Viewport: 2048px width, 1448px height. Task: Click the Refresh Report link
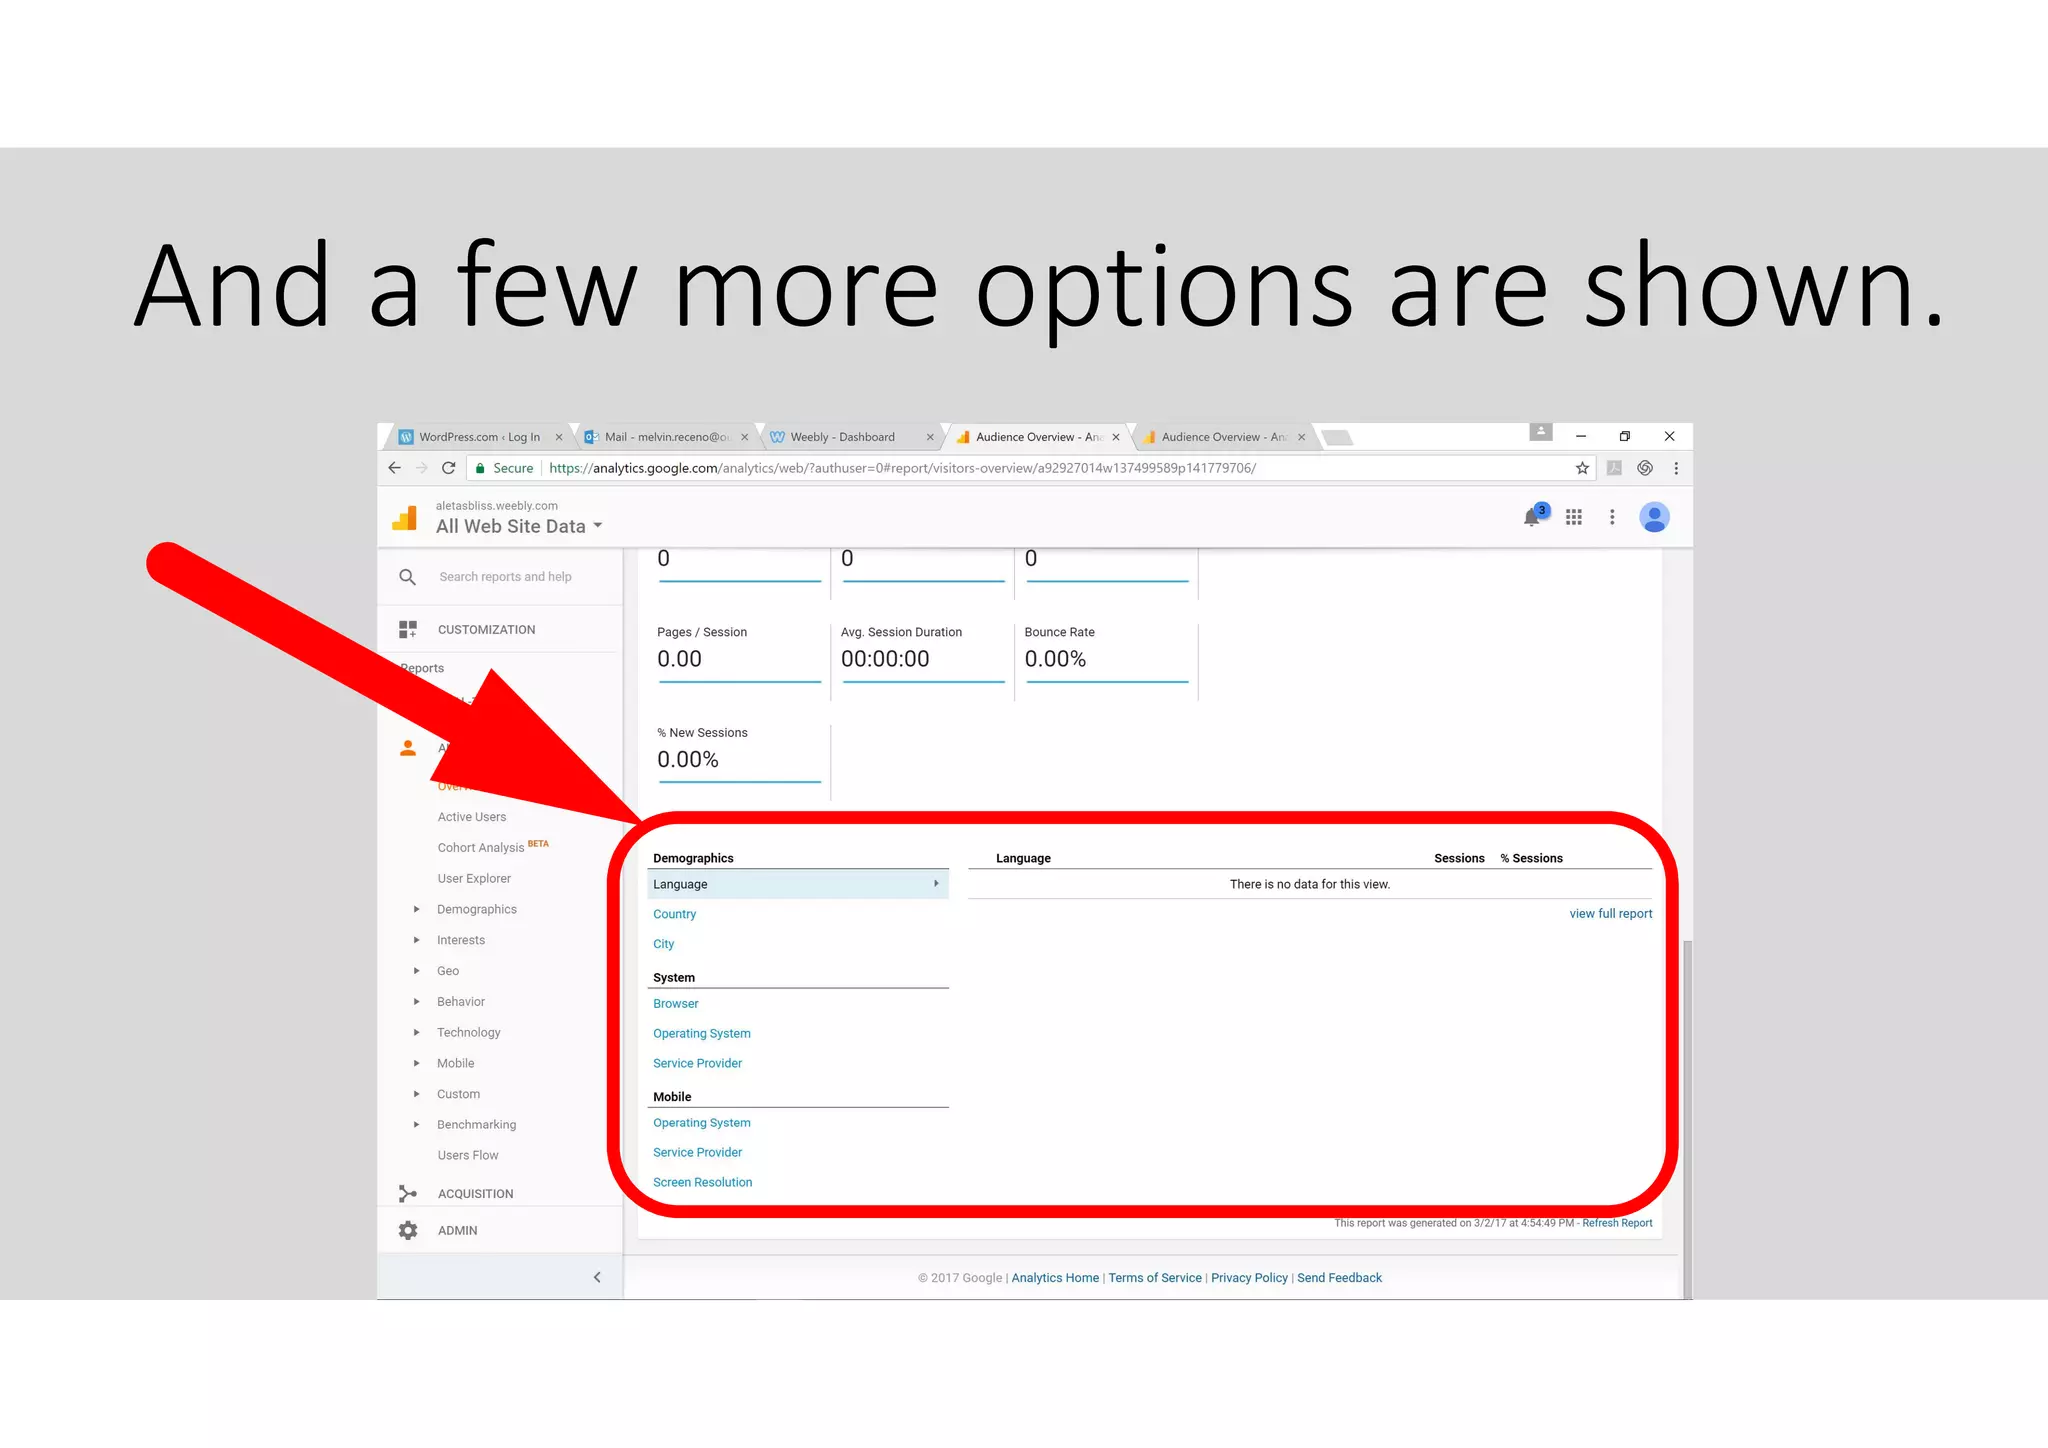point(1617,1223)
